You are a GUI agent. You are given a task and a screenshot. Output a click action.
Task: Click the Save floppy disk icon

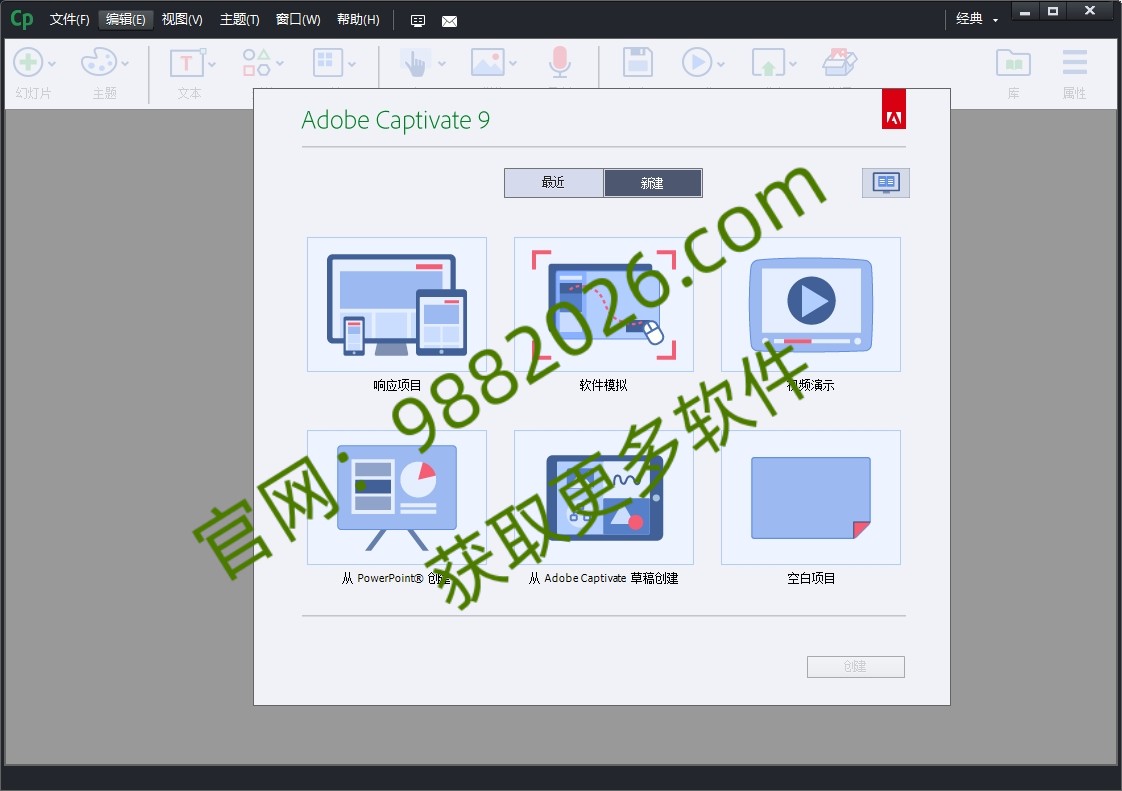click(638, 62)
